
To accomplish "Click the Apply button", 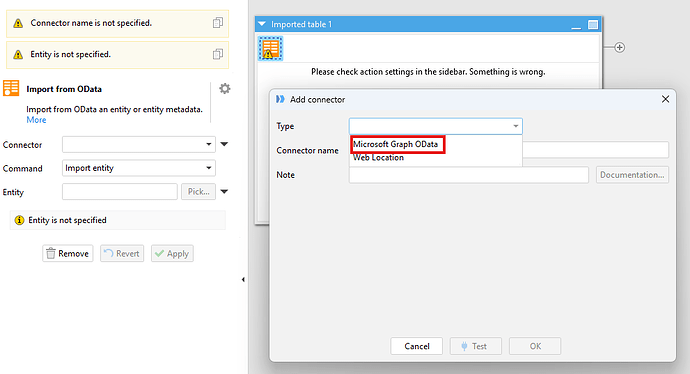I will (x=172, y=253).
